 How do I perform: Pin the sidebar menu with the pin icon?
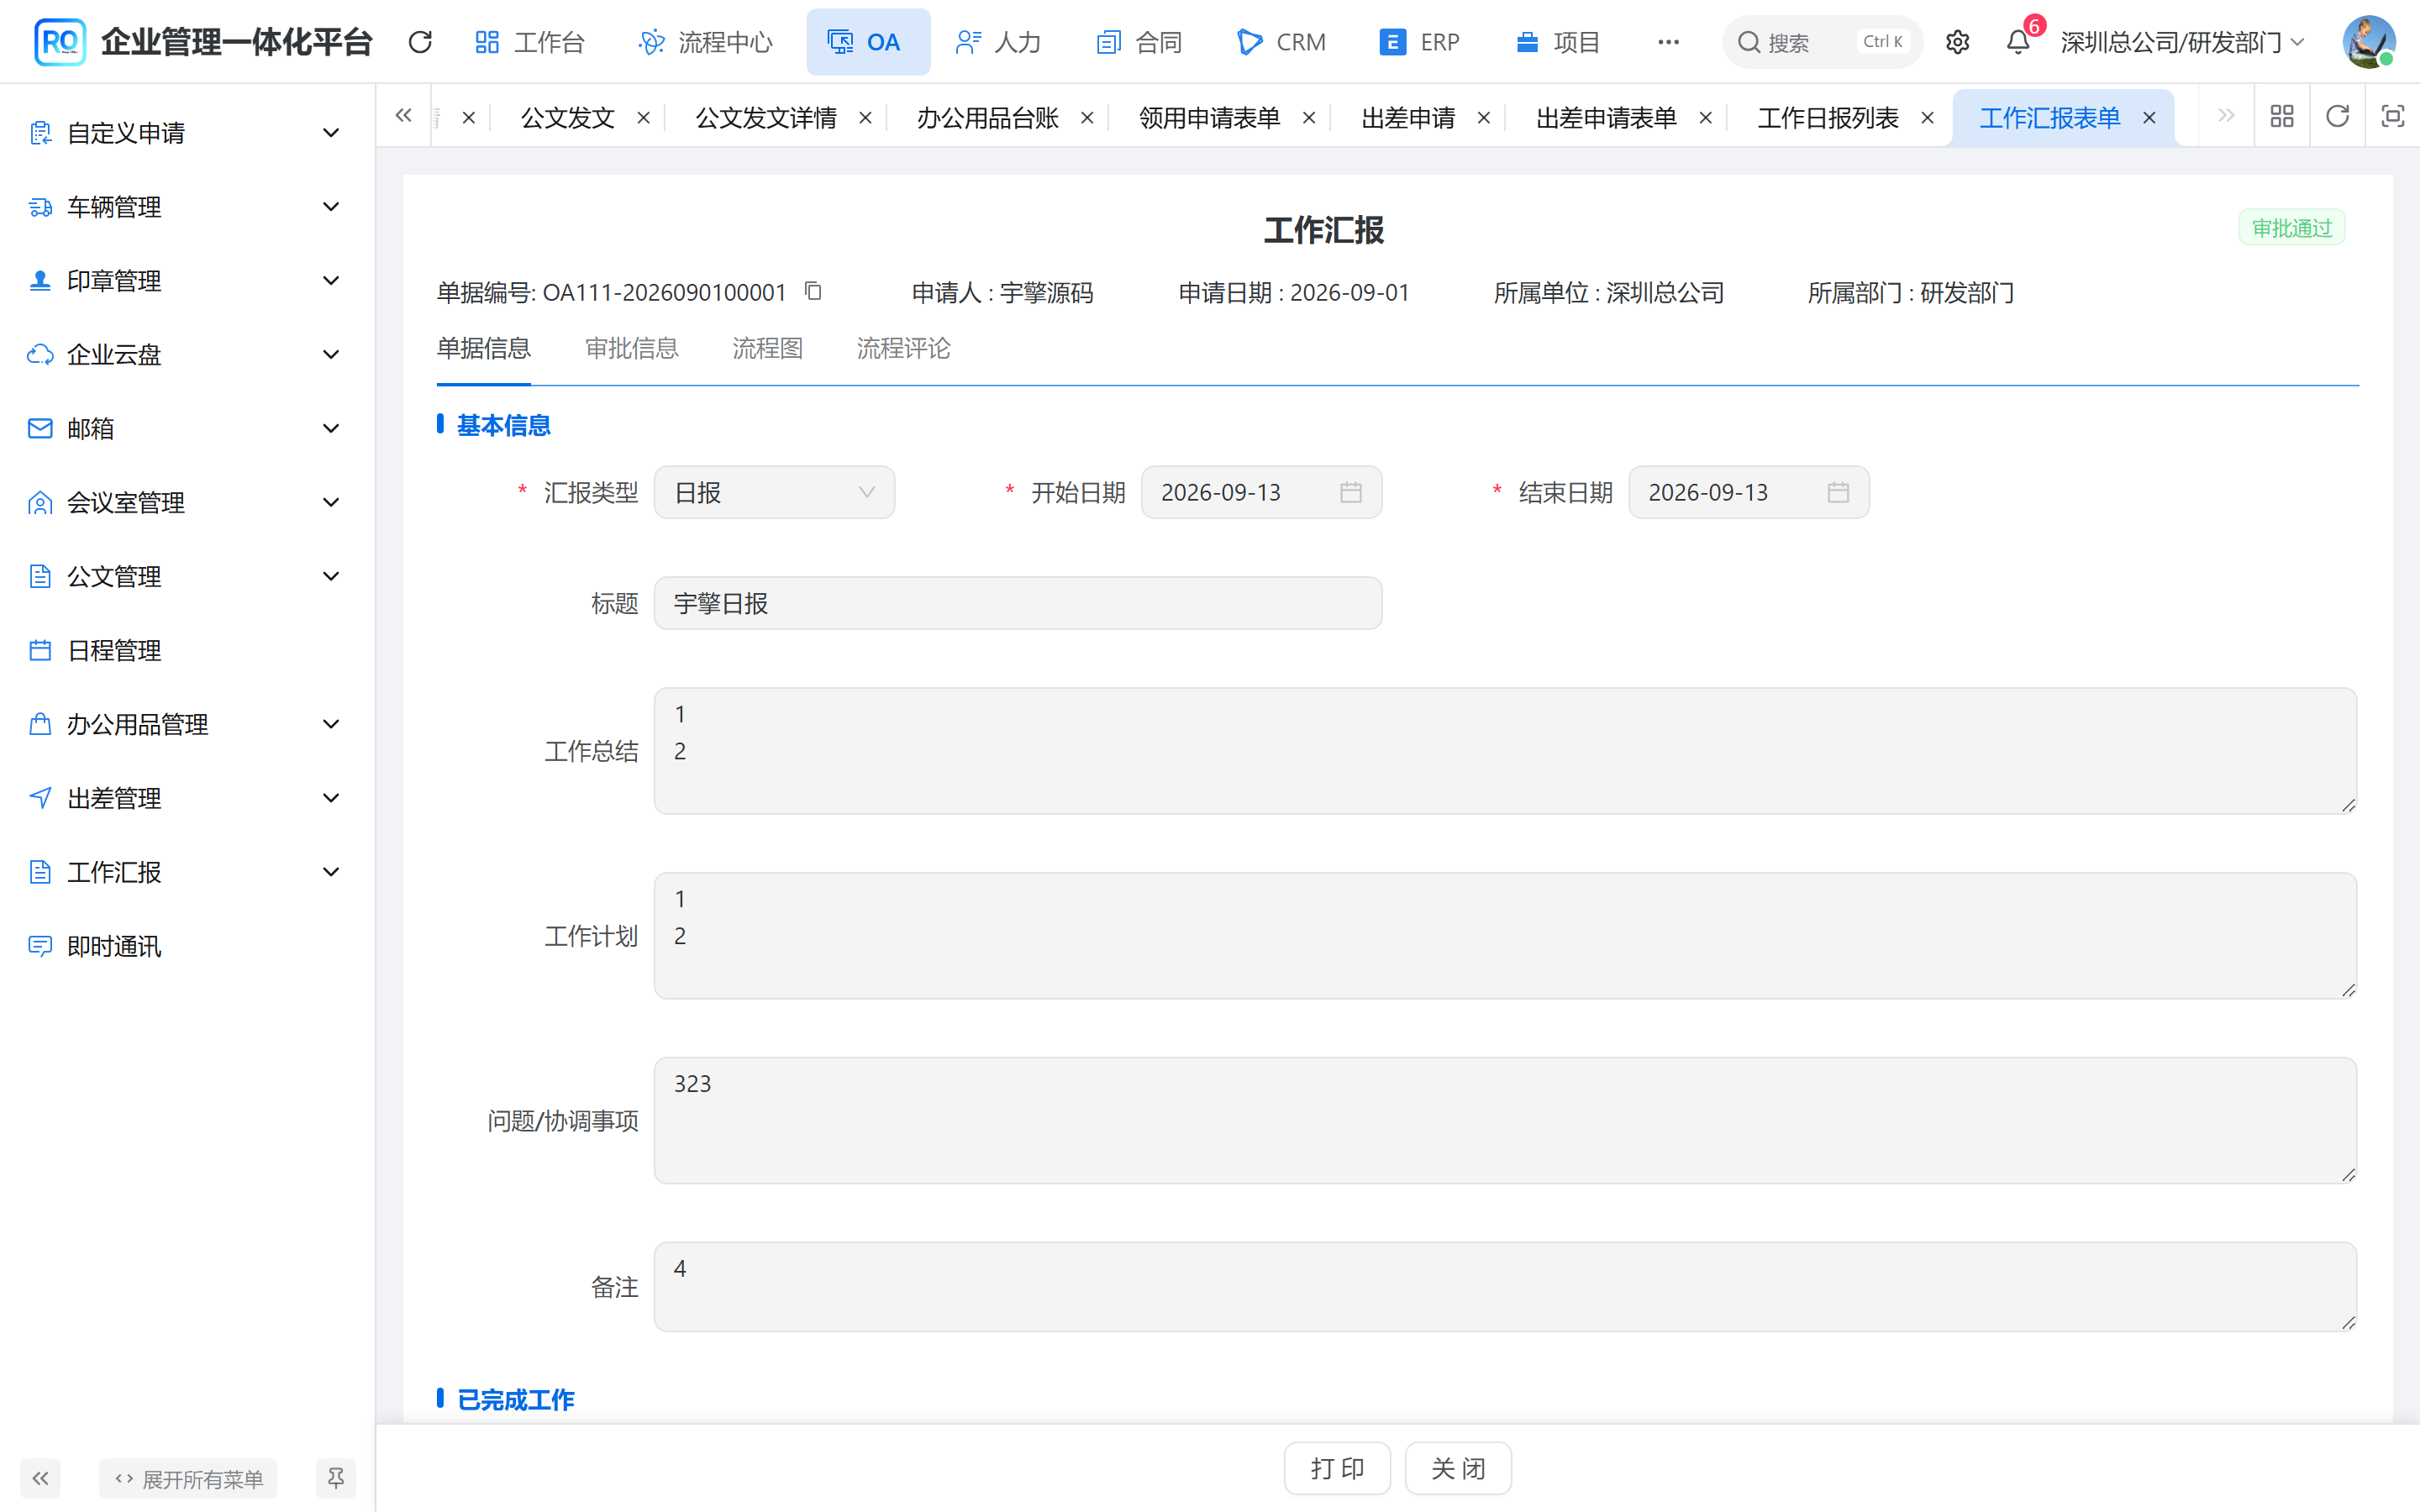(x=335, y=1478)
